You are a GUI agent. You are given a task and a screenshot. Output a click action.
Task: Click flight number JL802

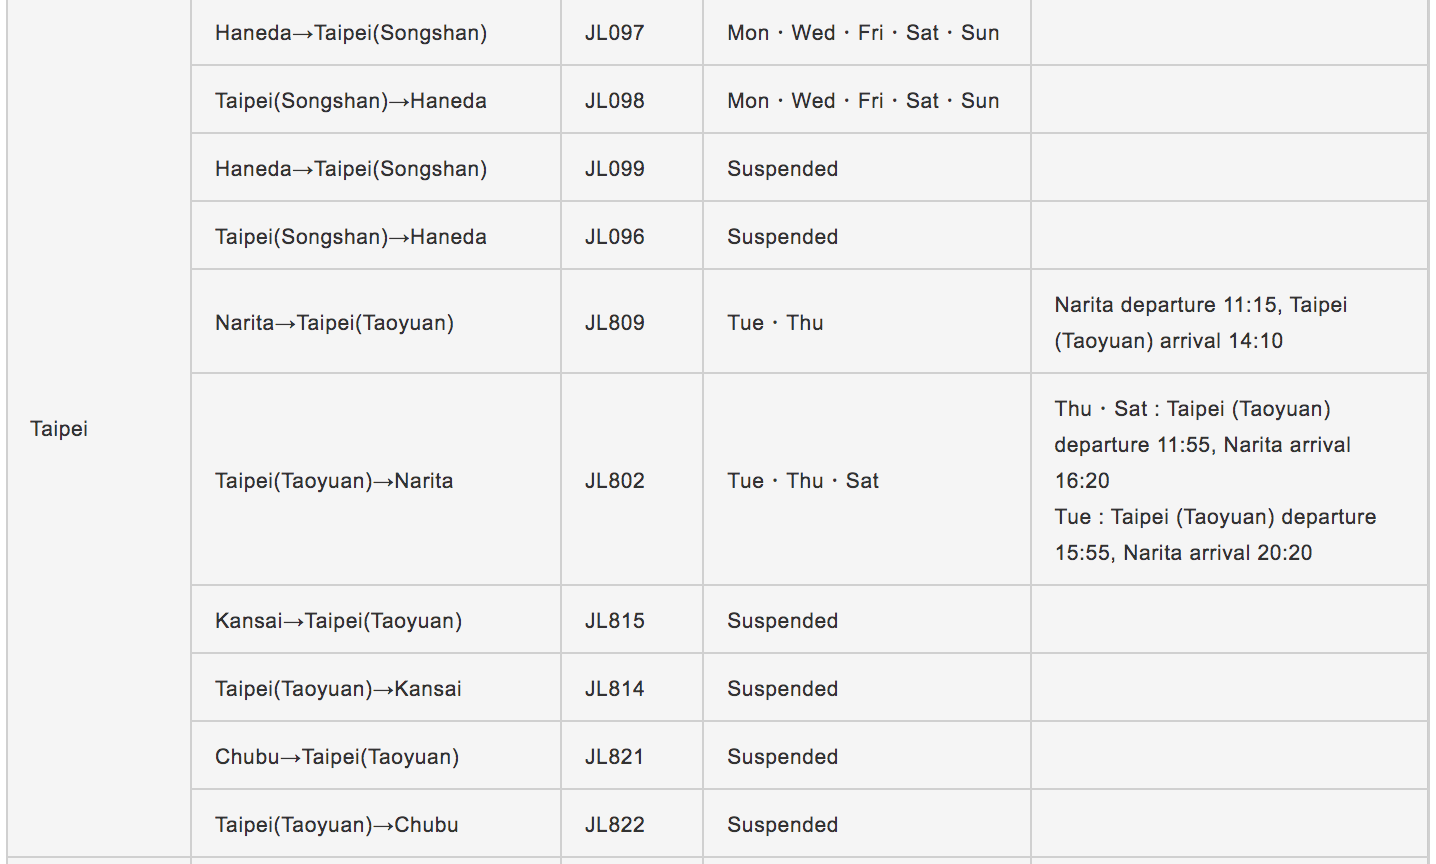[614, 481]
